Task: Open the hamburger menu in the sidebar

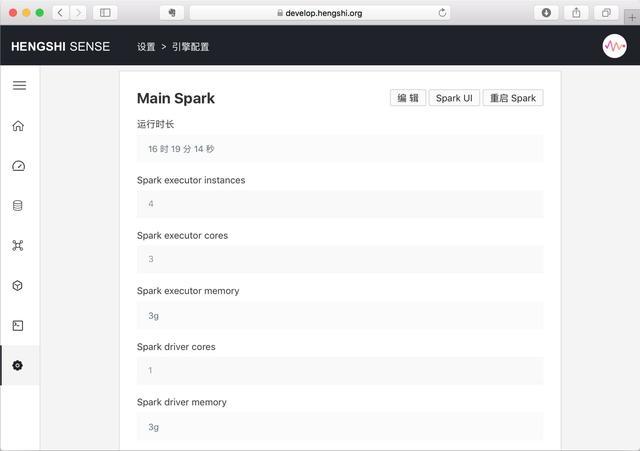Action: [19, 85]
